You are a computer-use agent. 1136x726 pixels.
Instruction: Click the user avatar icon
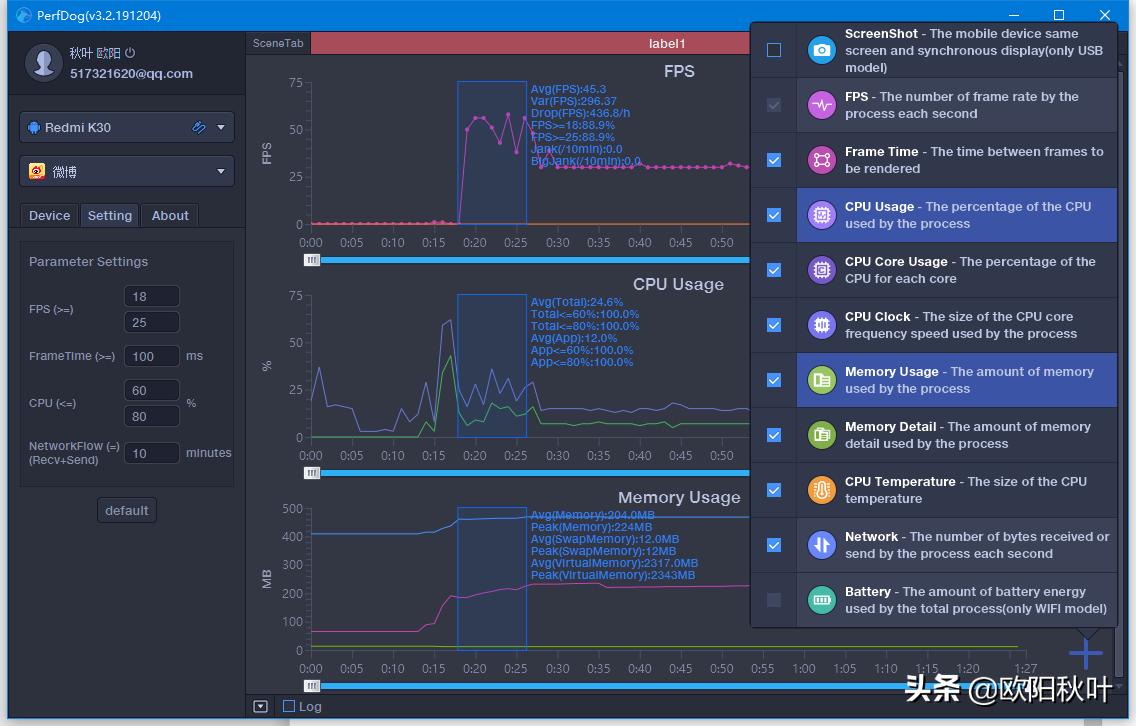(x=43, y=62)
